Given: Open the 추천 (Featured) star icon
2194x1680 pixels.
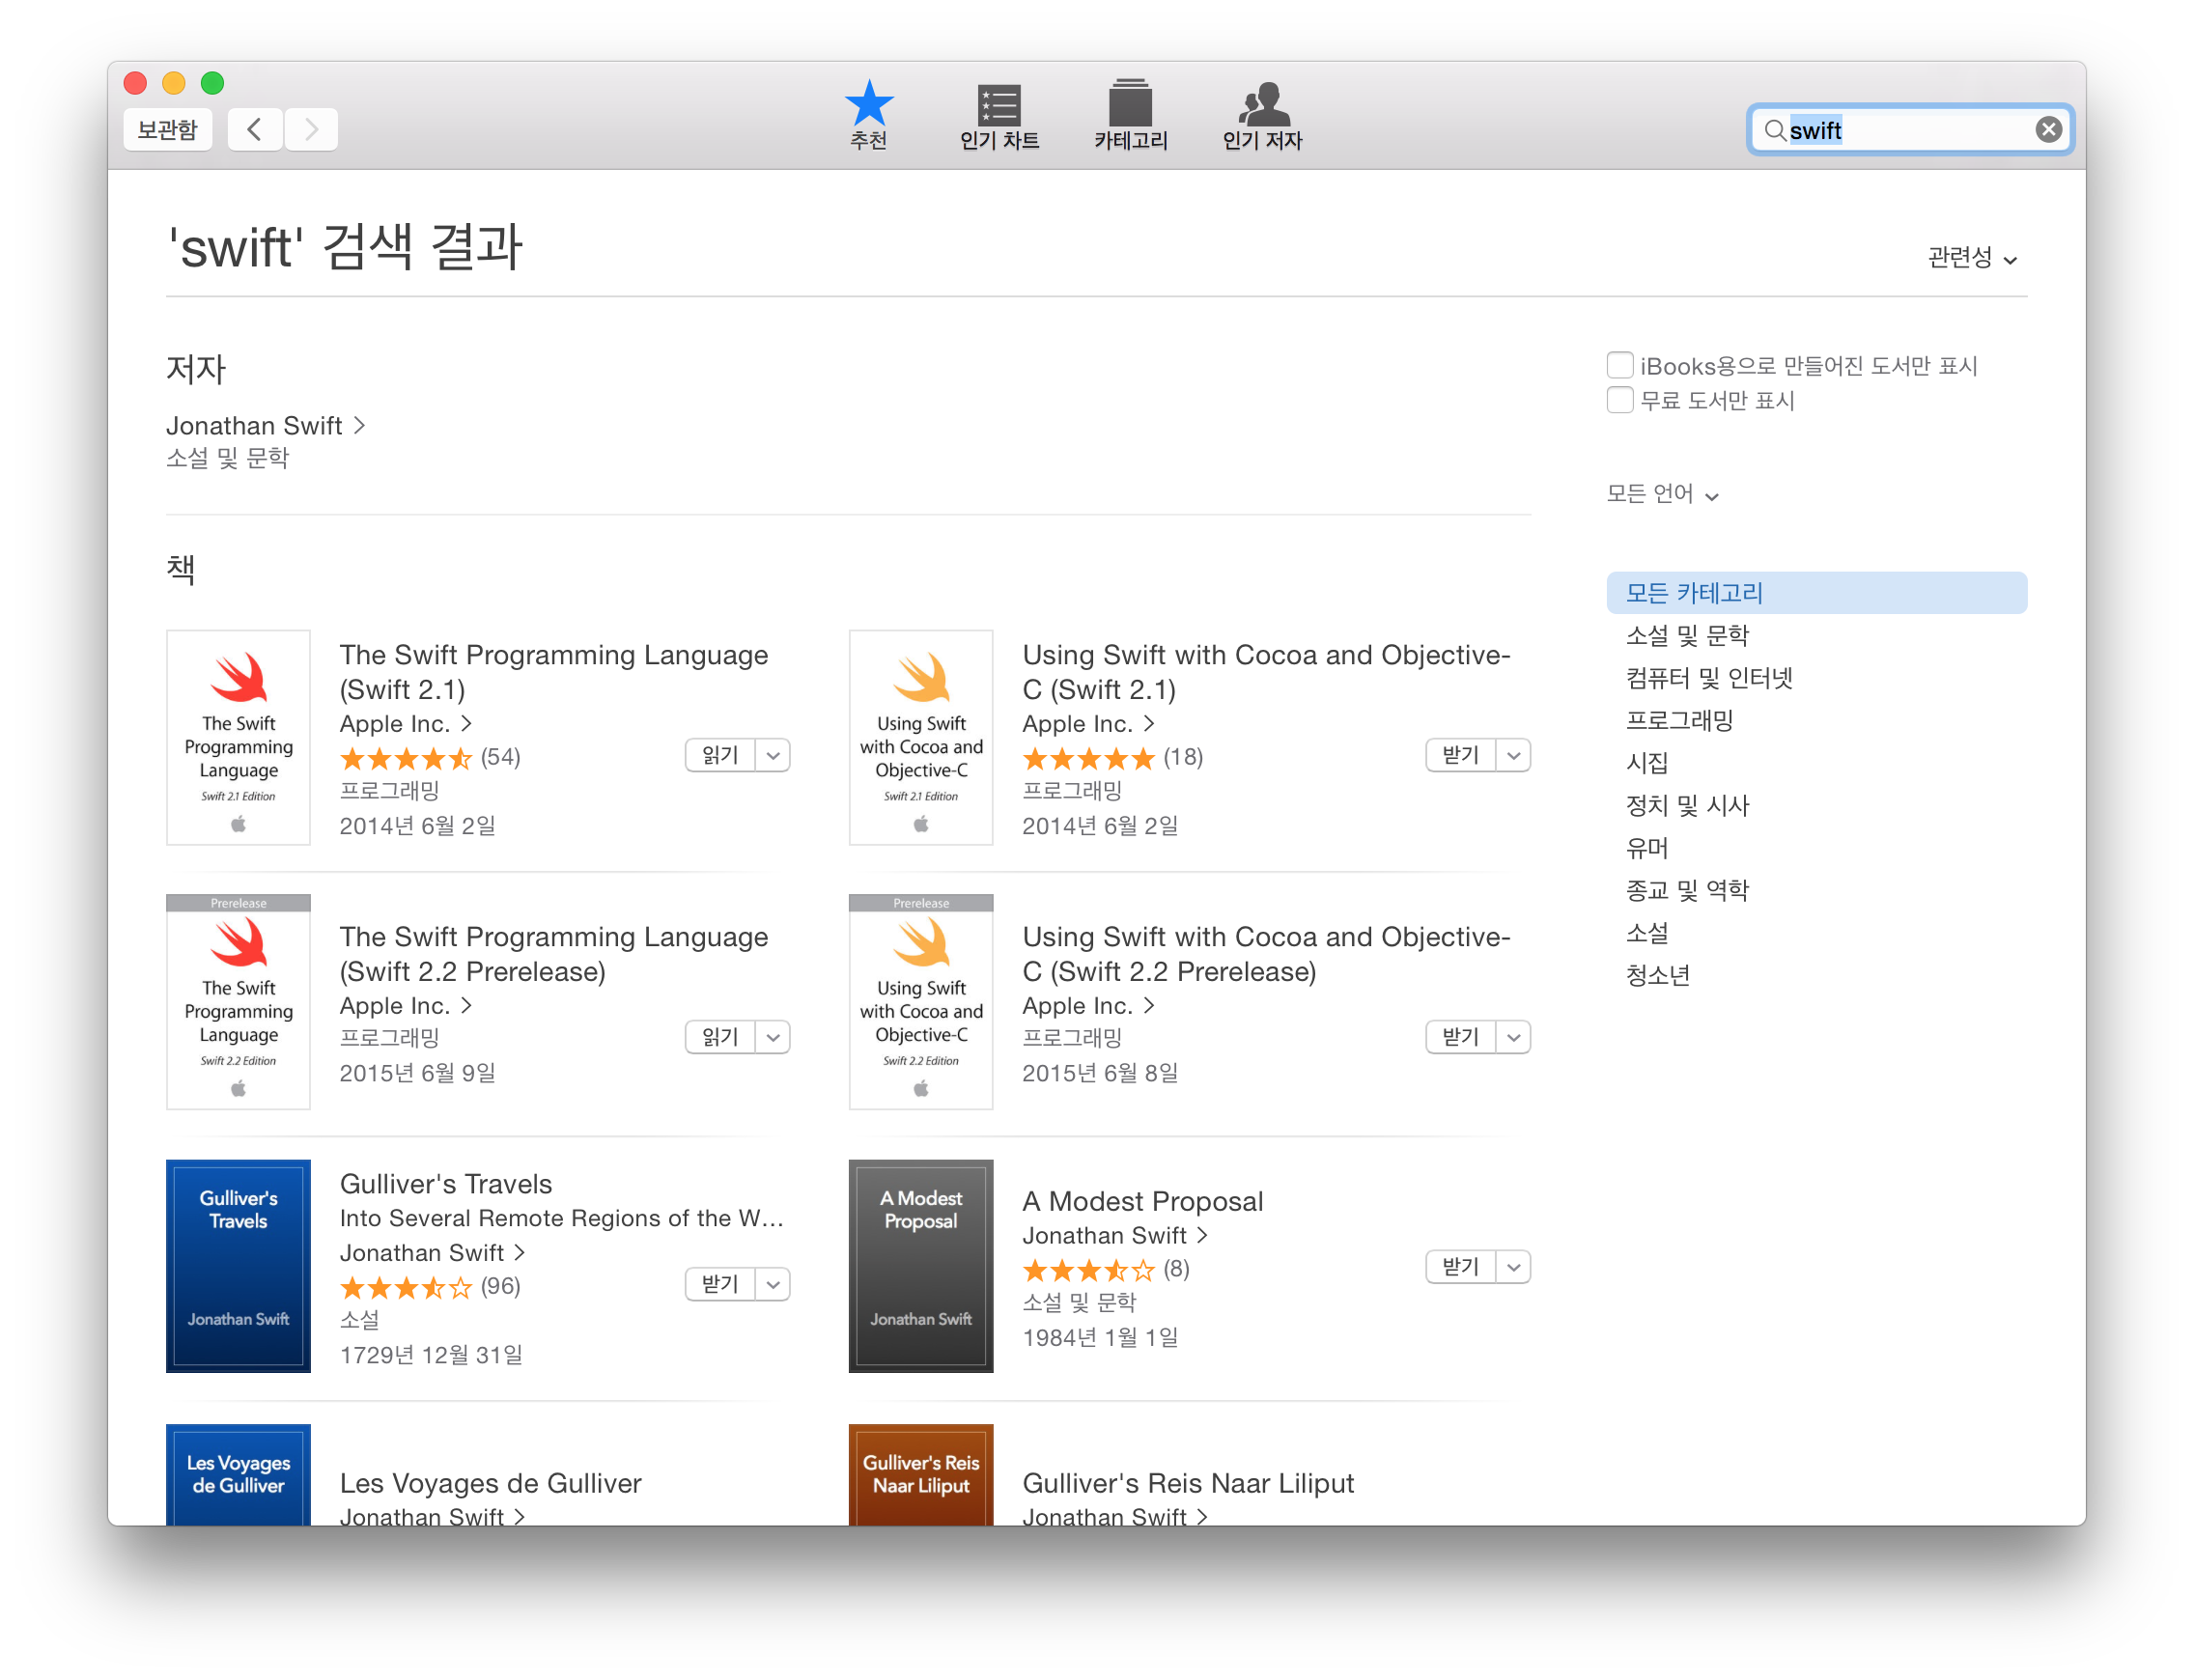Looking at the screenshot, I should (868, 103).
